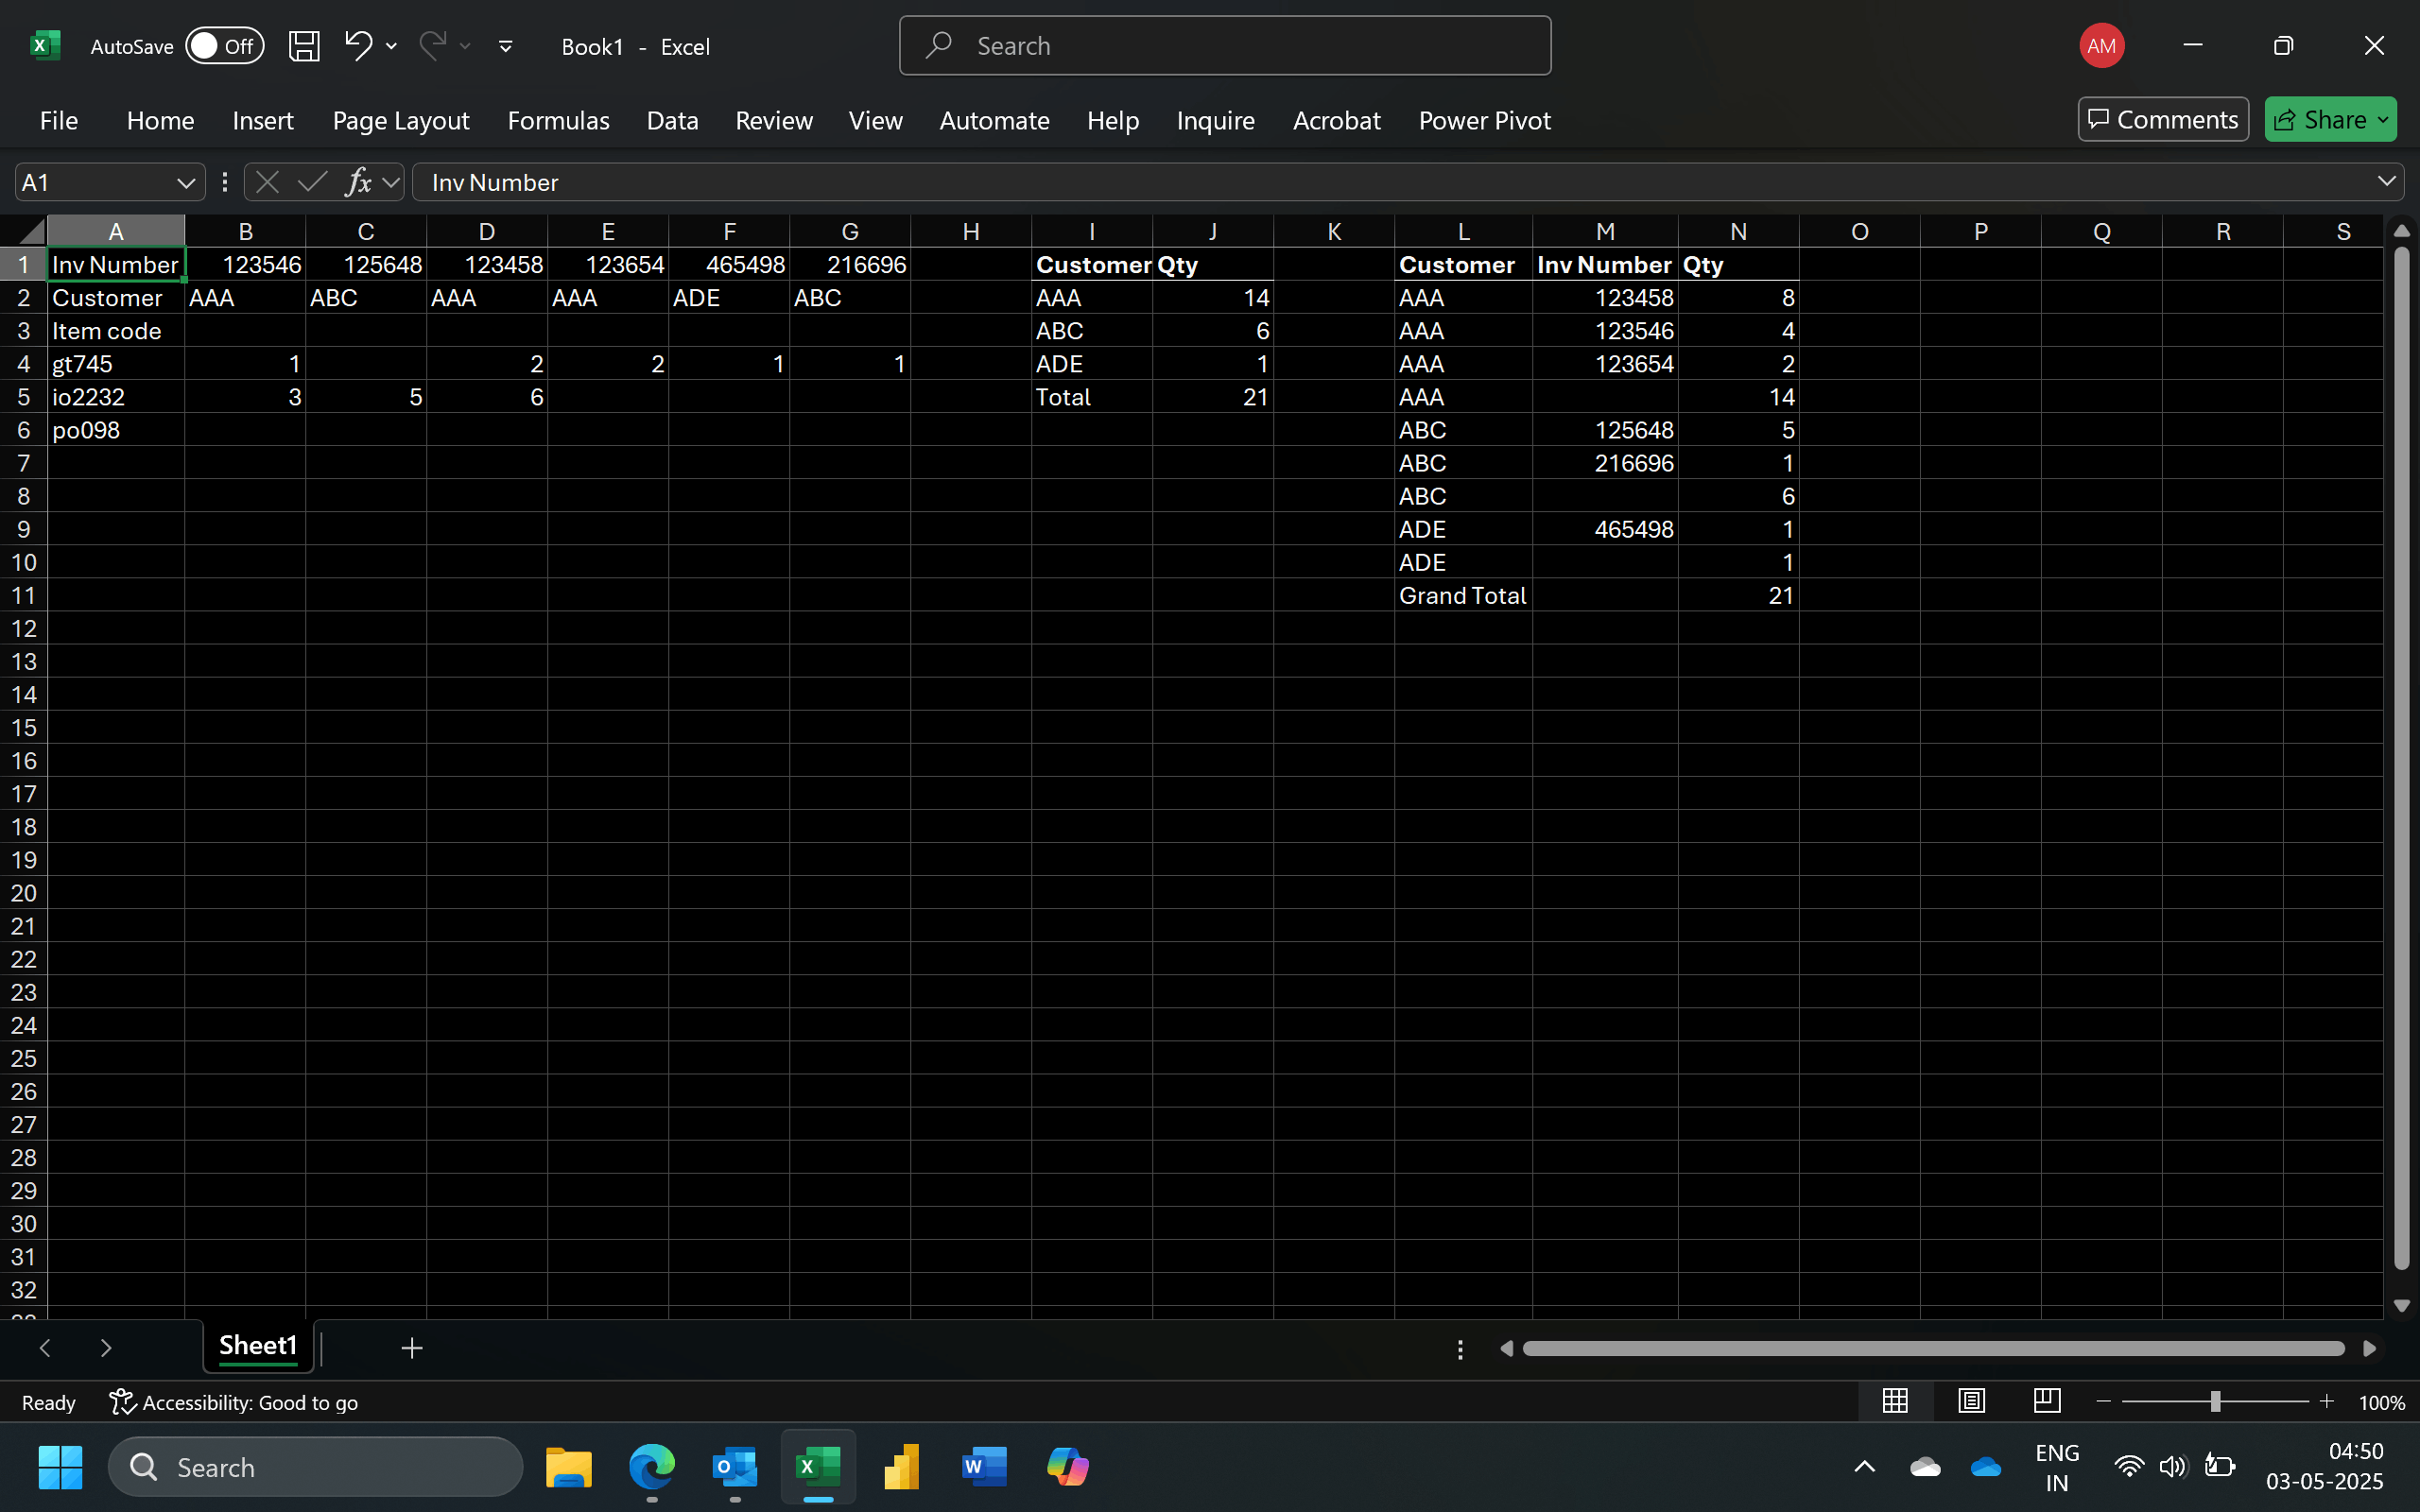Click the green Share button

2320,120
